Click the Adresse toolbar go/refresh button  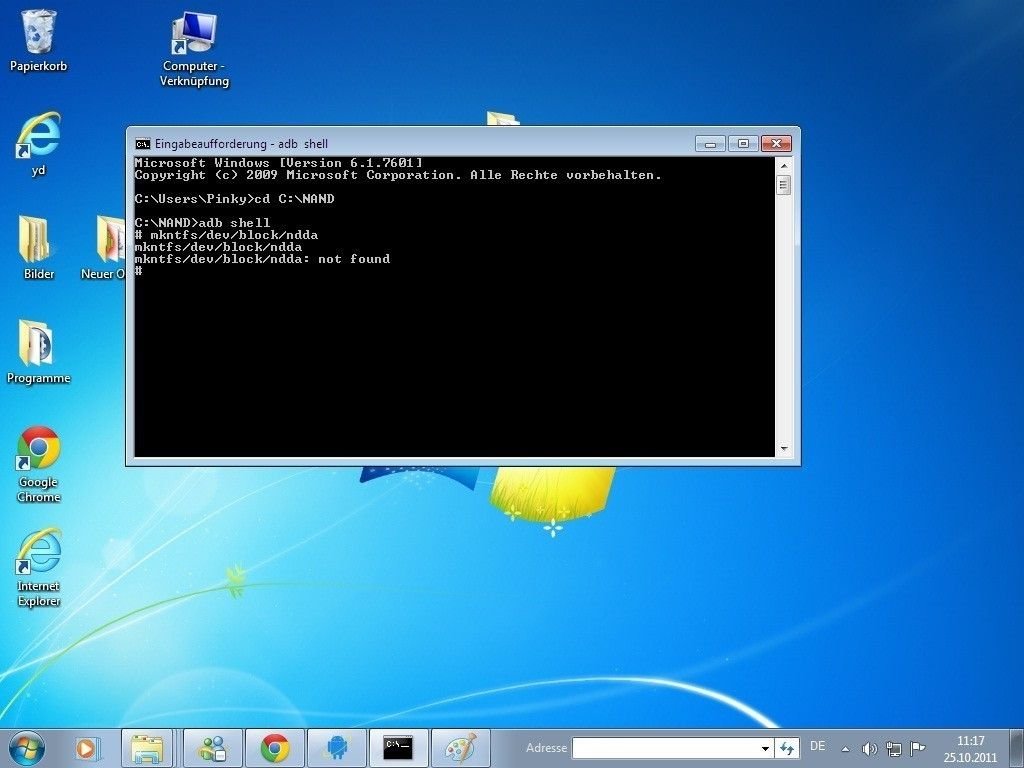pos(787,748)
